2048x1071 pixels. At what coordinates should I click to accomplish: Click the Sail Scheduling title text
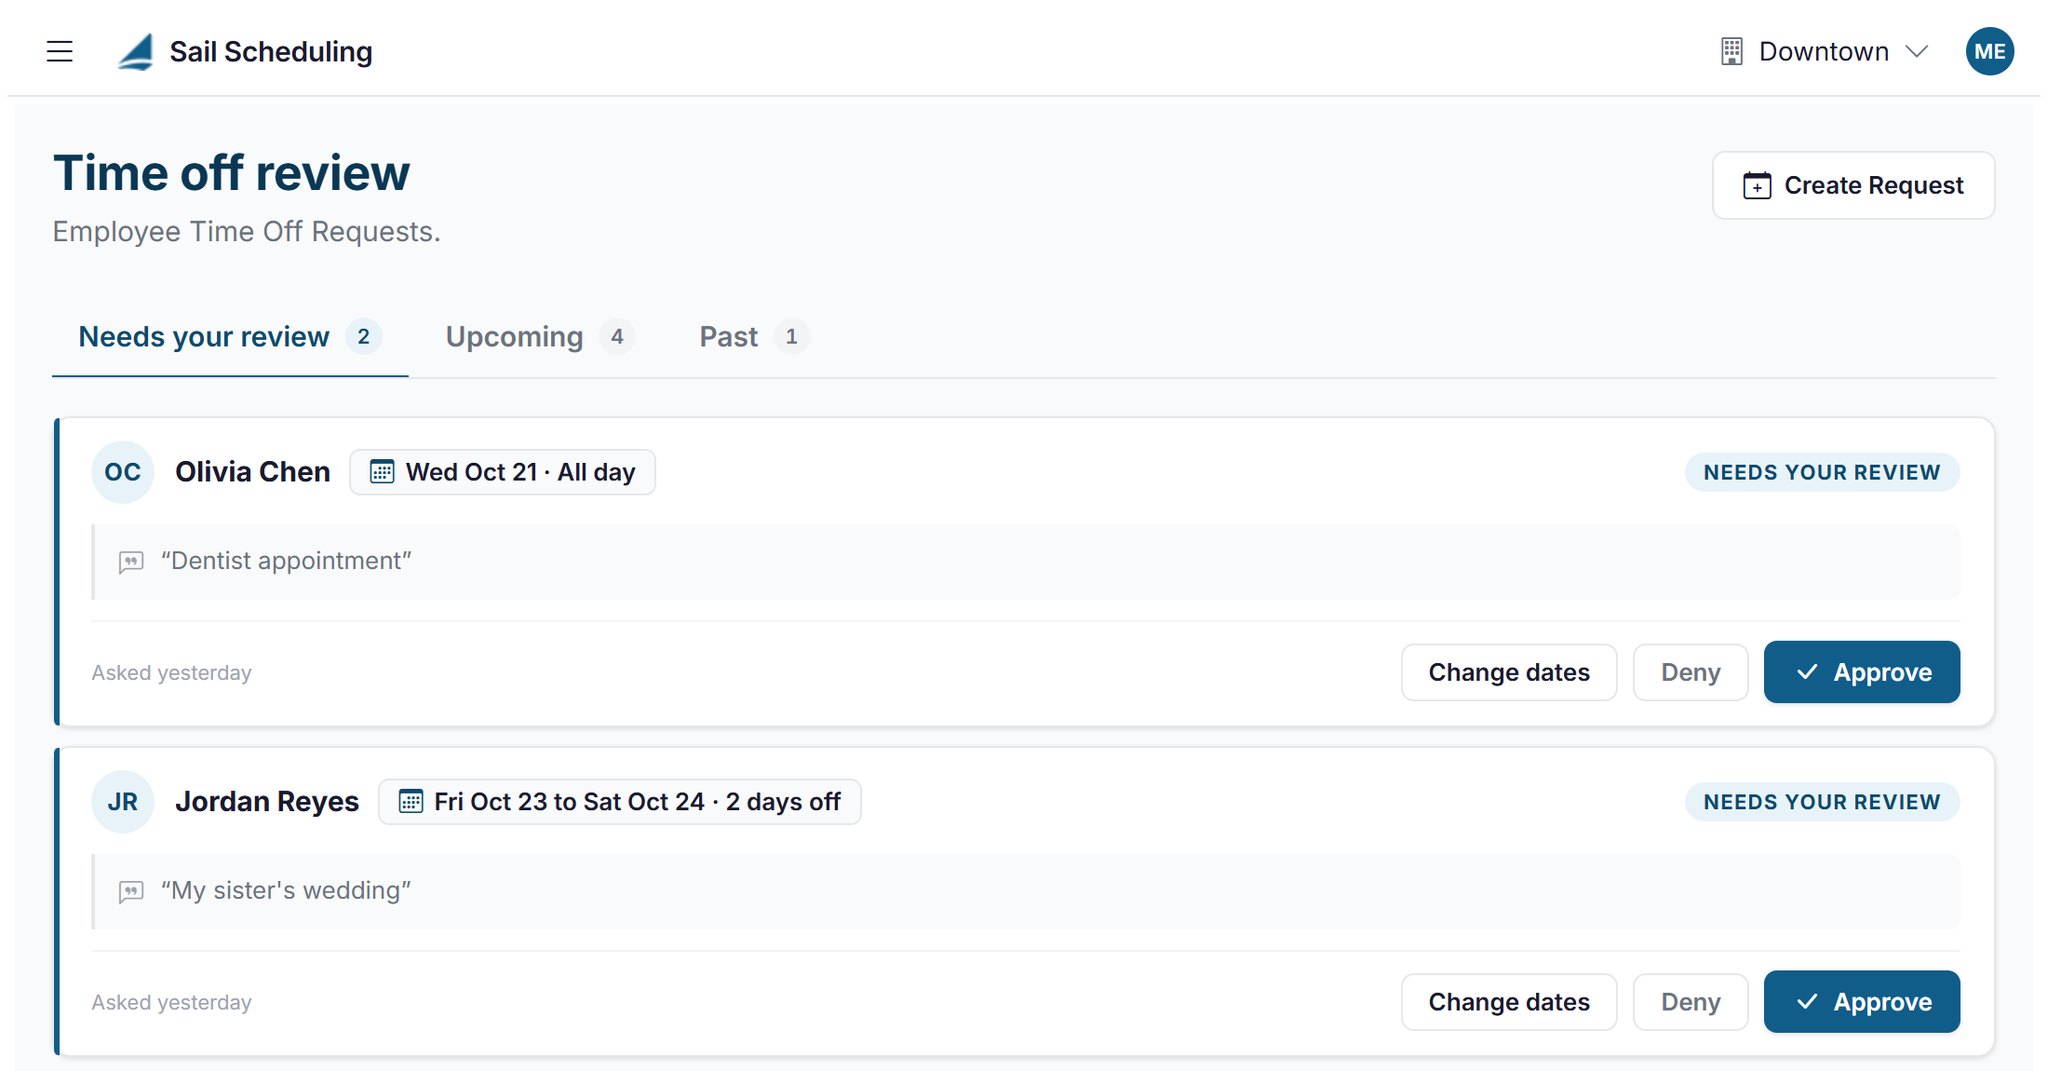271,52
